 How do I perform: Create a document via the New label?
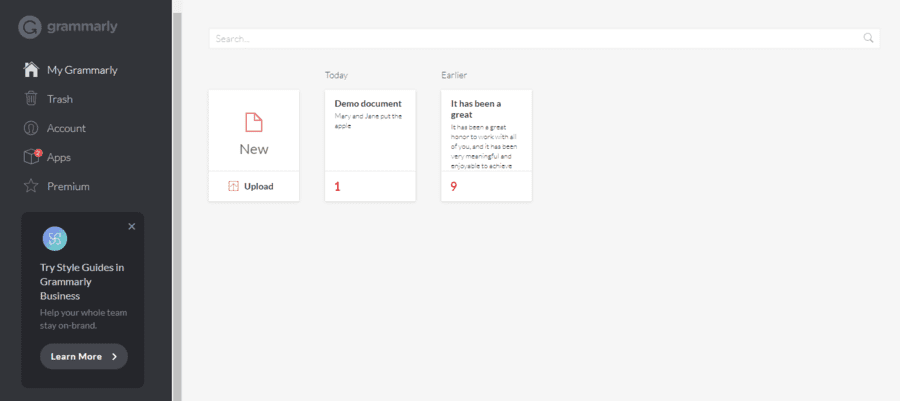click(254, 149)
